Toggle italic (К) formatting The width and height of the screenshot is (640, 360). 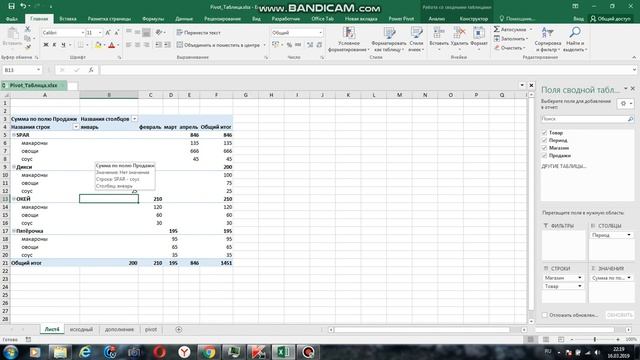click(x=54, y=45)
